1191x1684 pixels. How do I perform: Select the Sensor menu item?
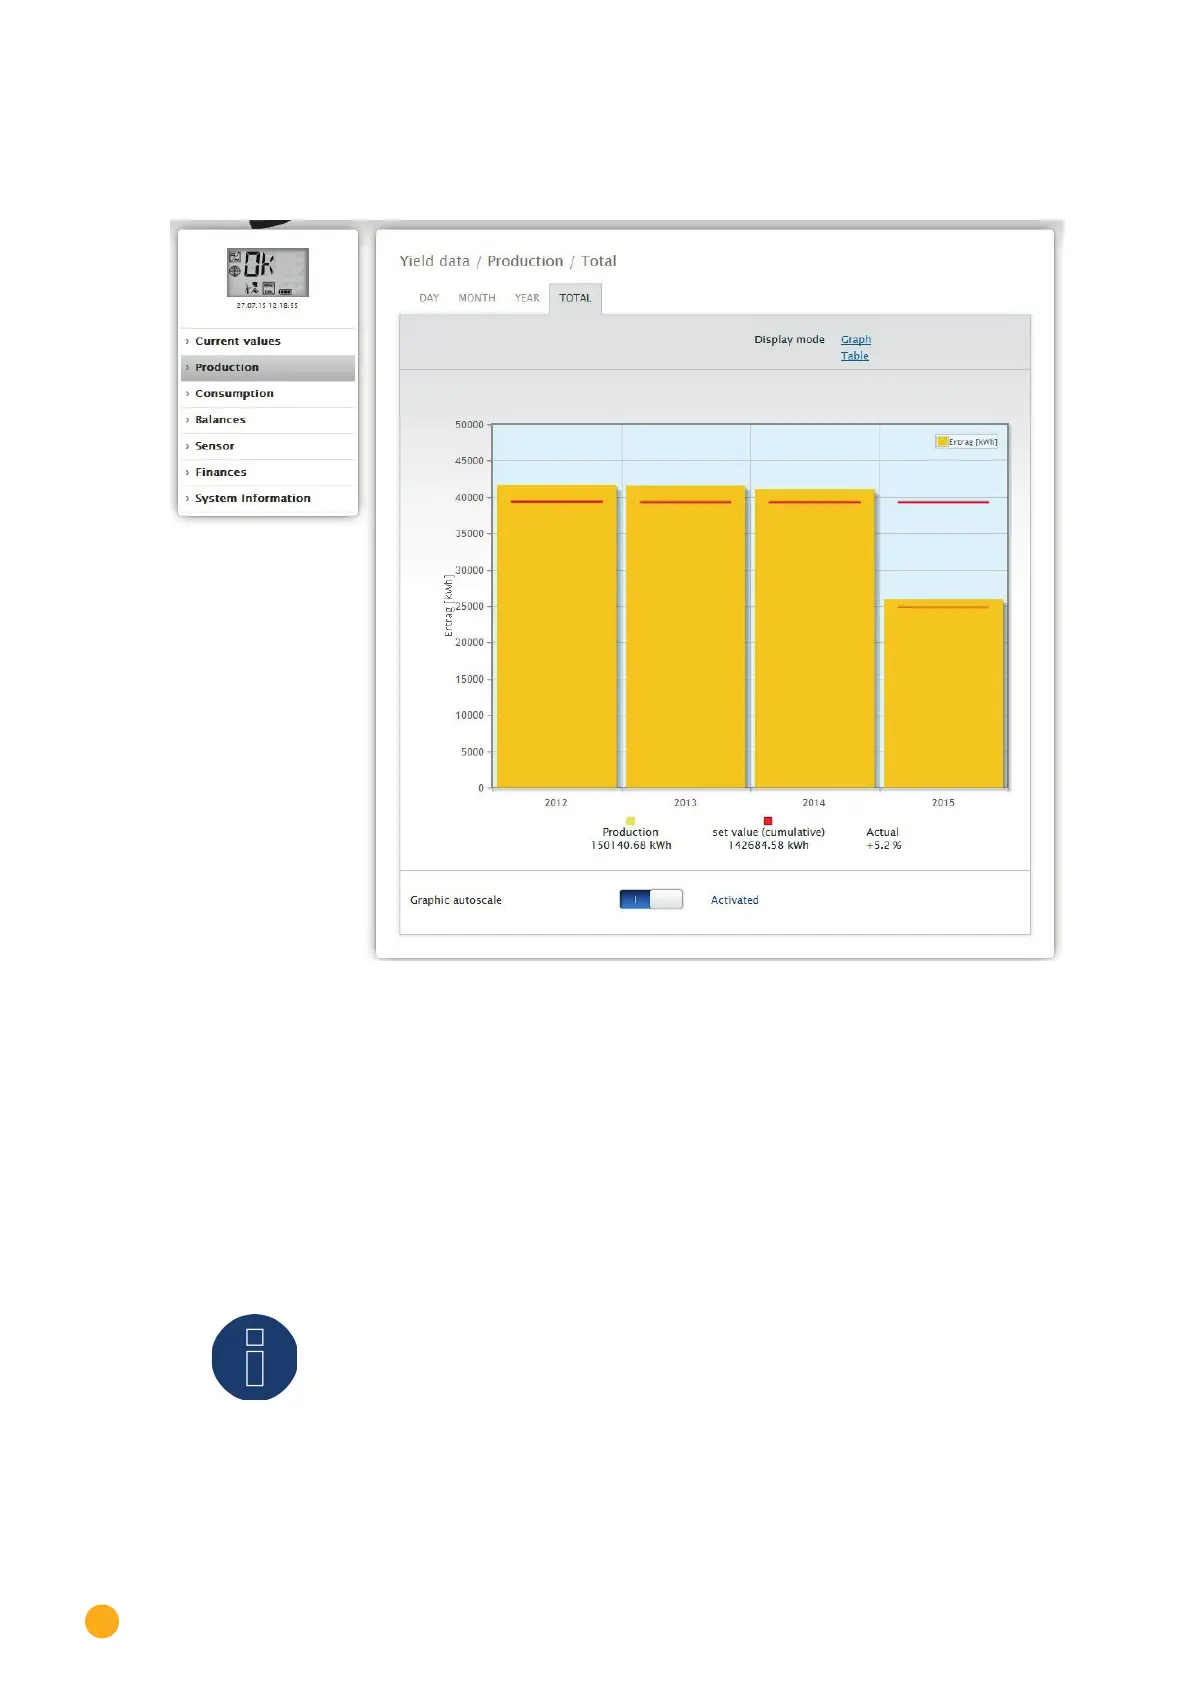(x=215, y=446)
